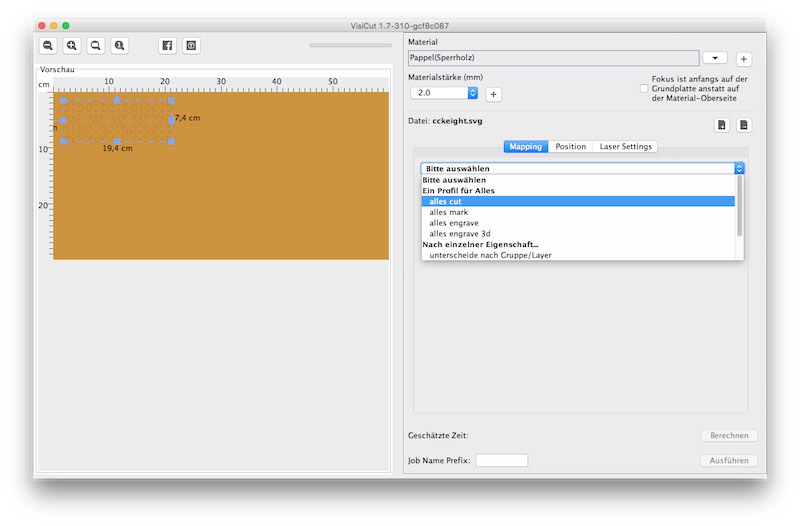
Task: Select 'alles engrave' from the mapping list
Action: 578,223
